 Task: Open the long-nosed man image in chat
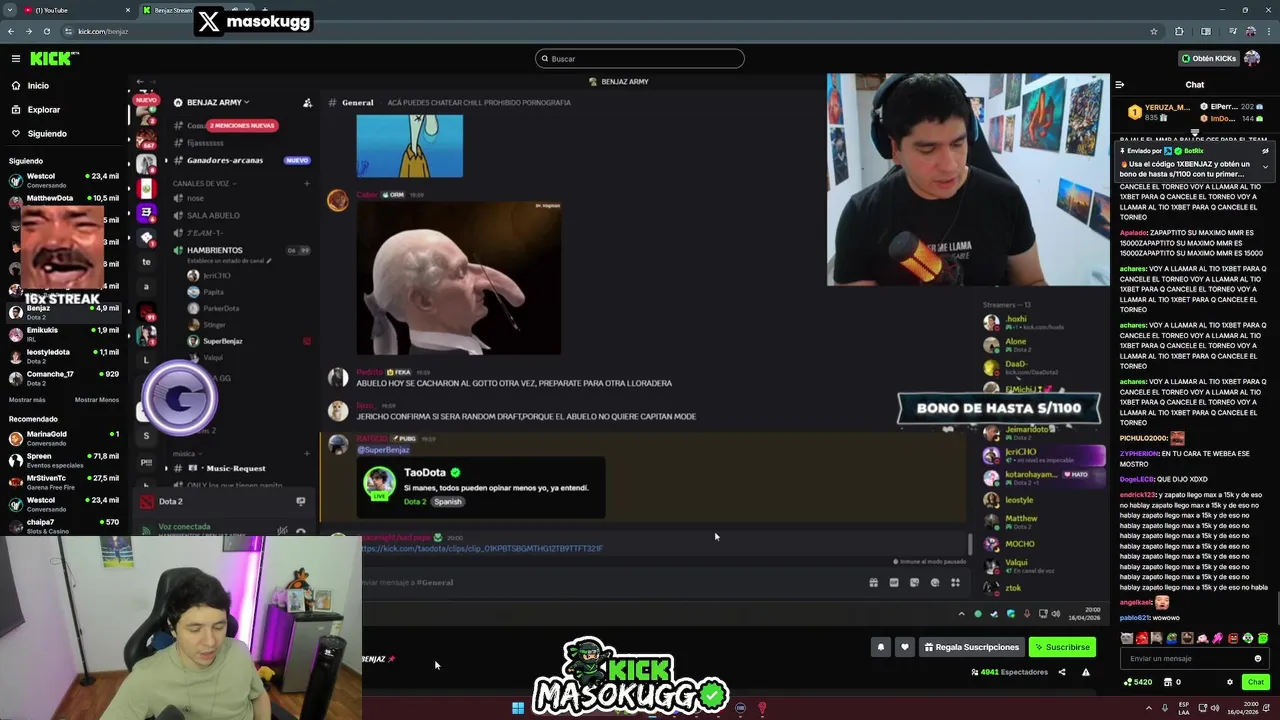point(458,278)
